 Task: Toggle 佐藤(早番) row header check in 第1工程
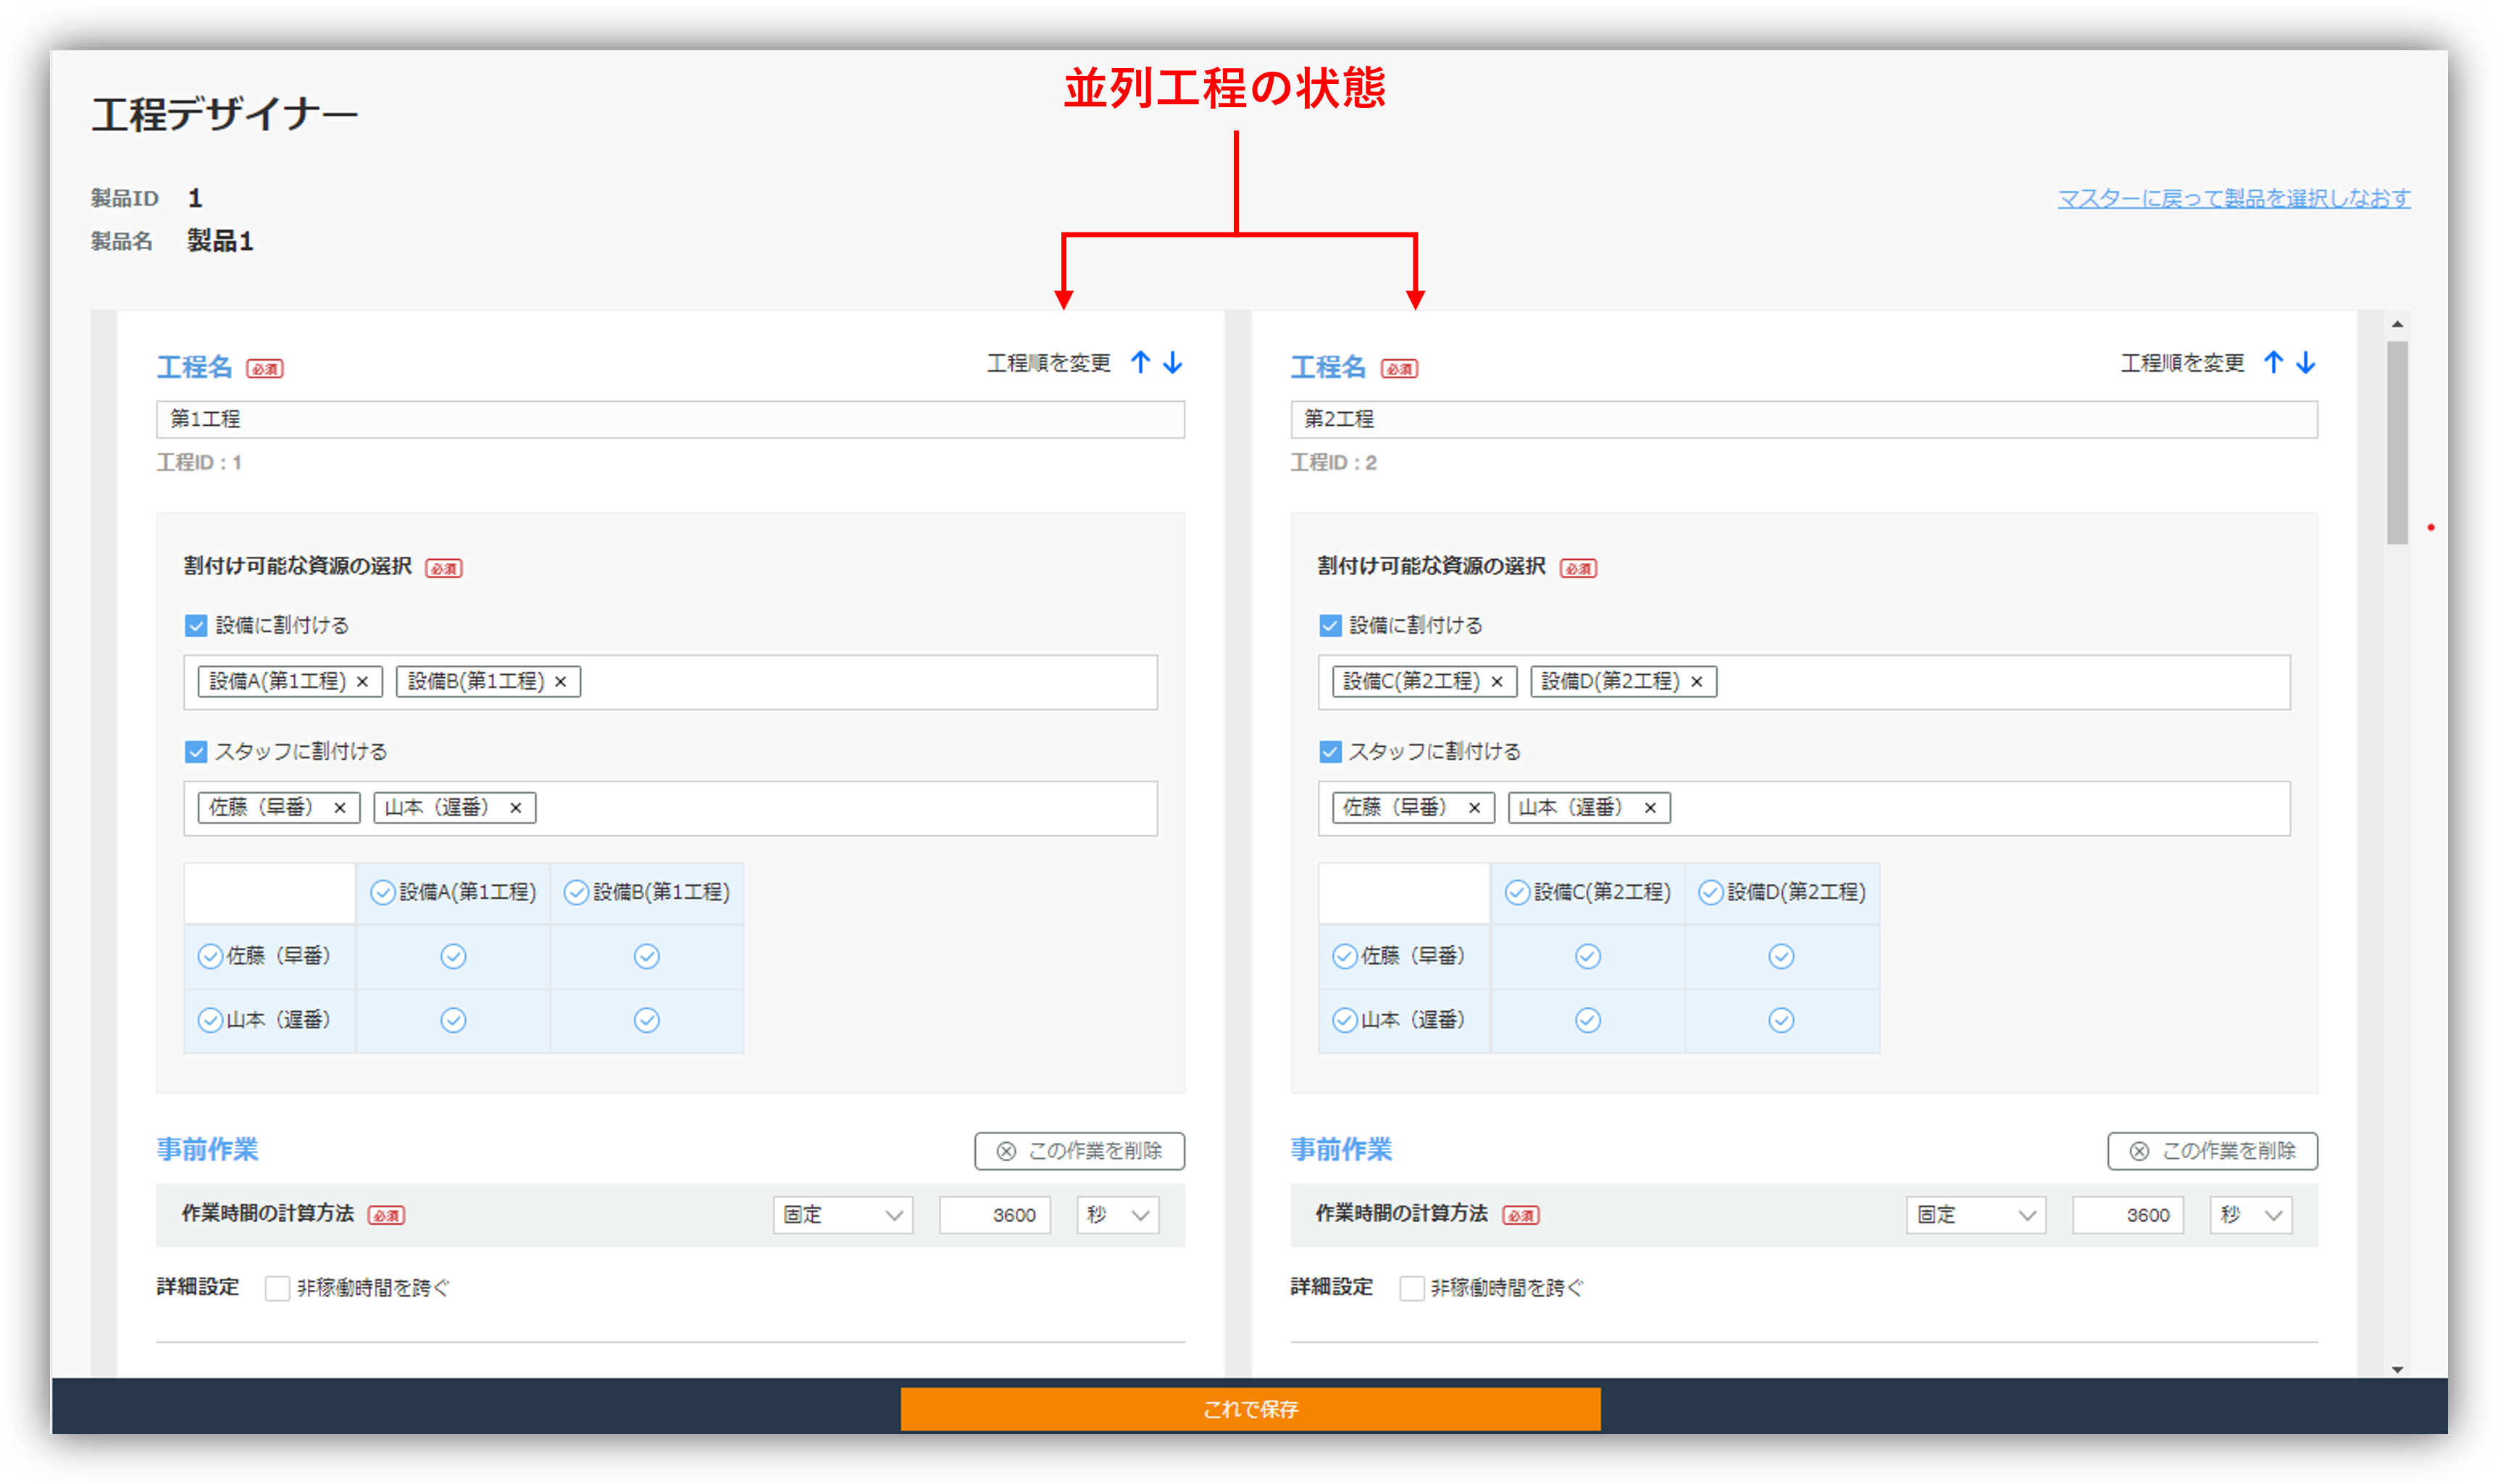(x=210, y=956)
